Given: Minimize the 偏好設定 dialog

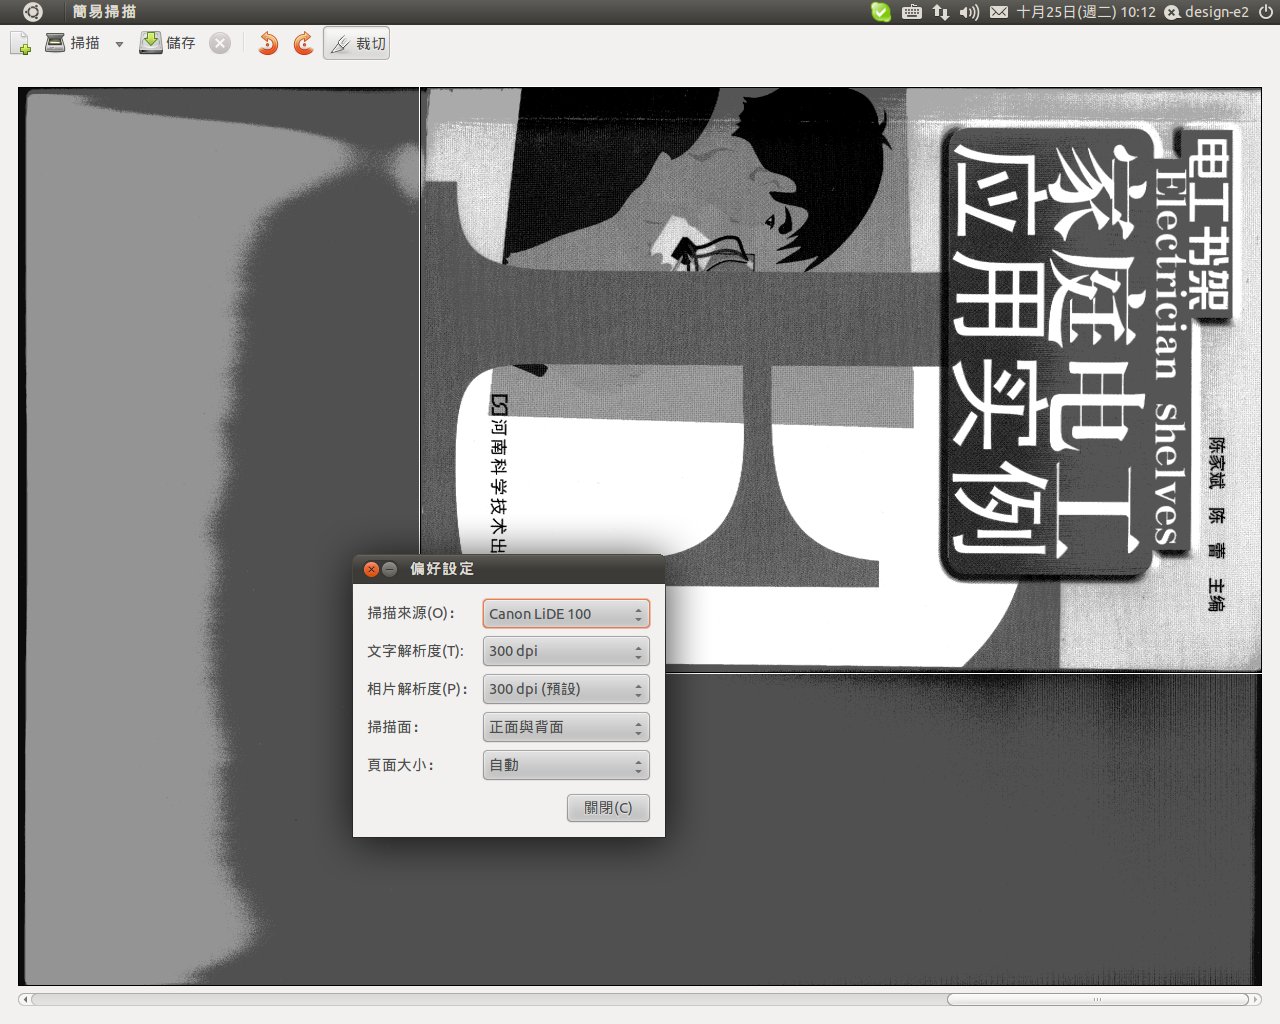Looking at the screenshot, I should point(390,569).
